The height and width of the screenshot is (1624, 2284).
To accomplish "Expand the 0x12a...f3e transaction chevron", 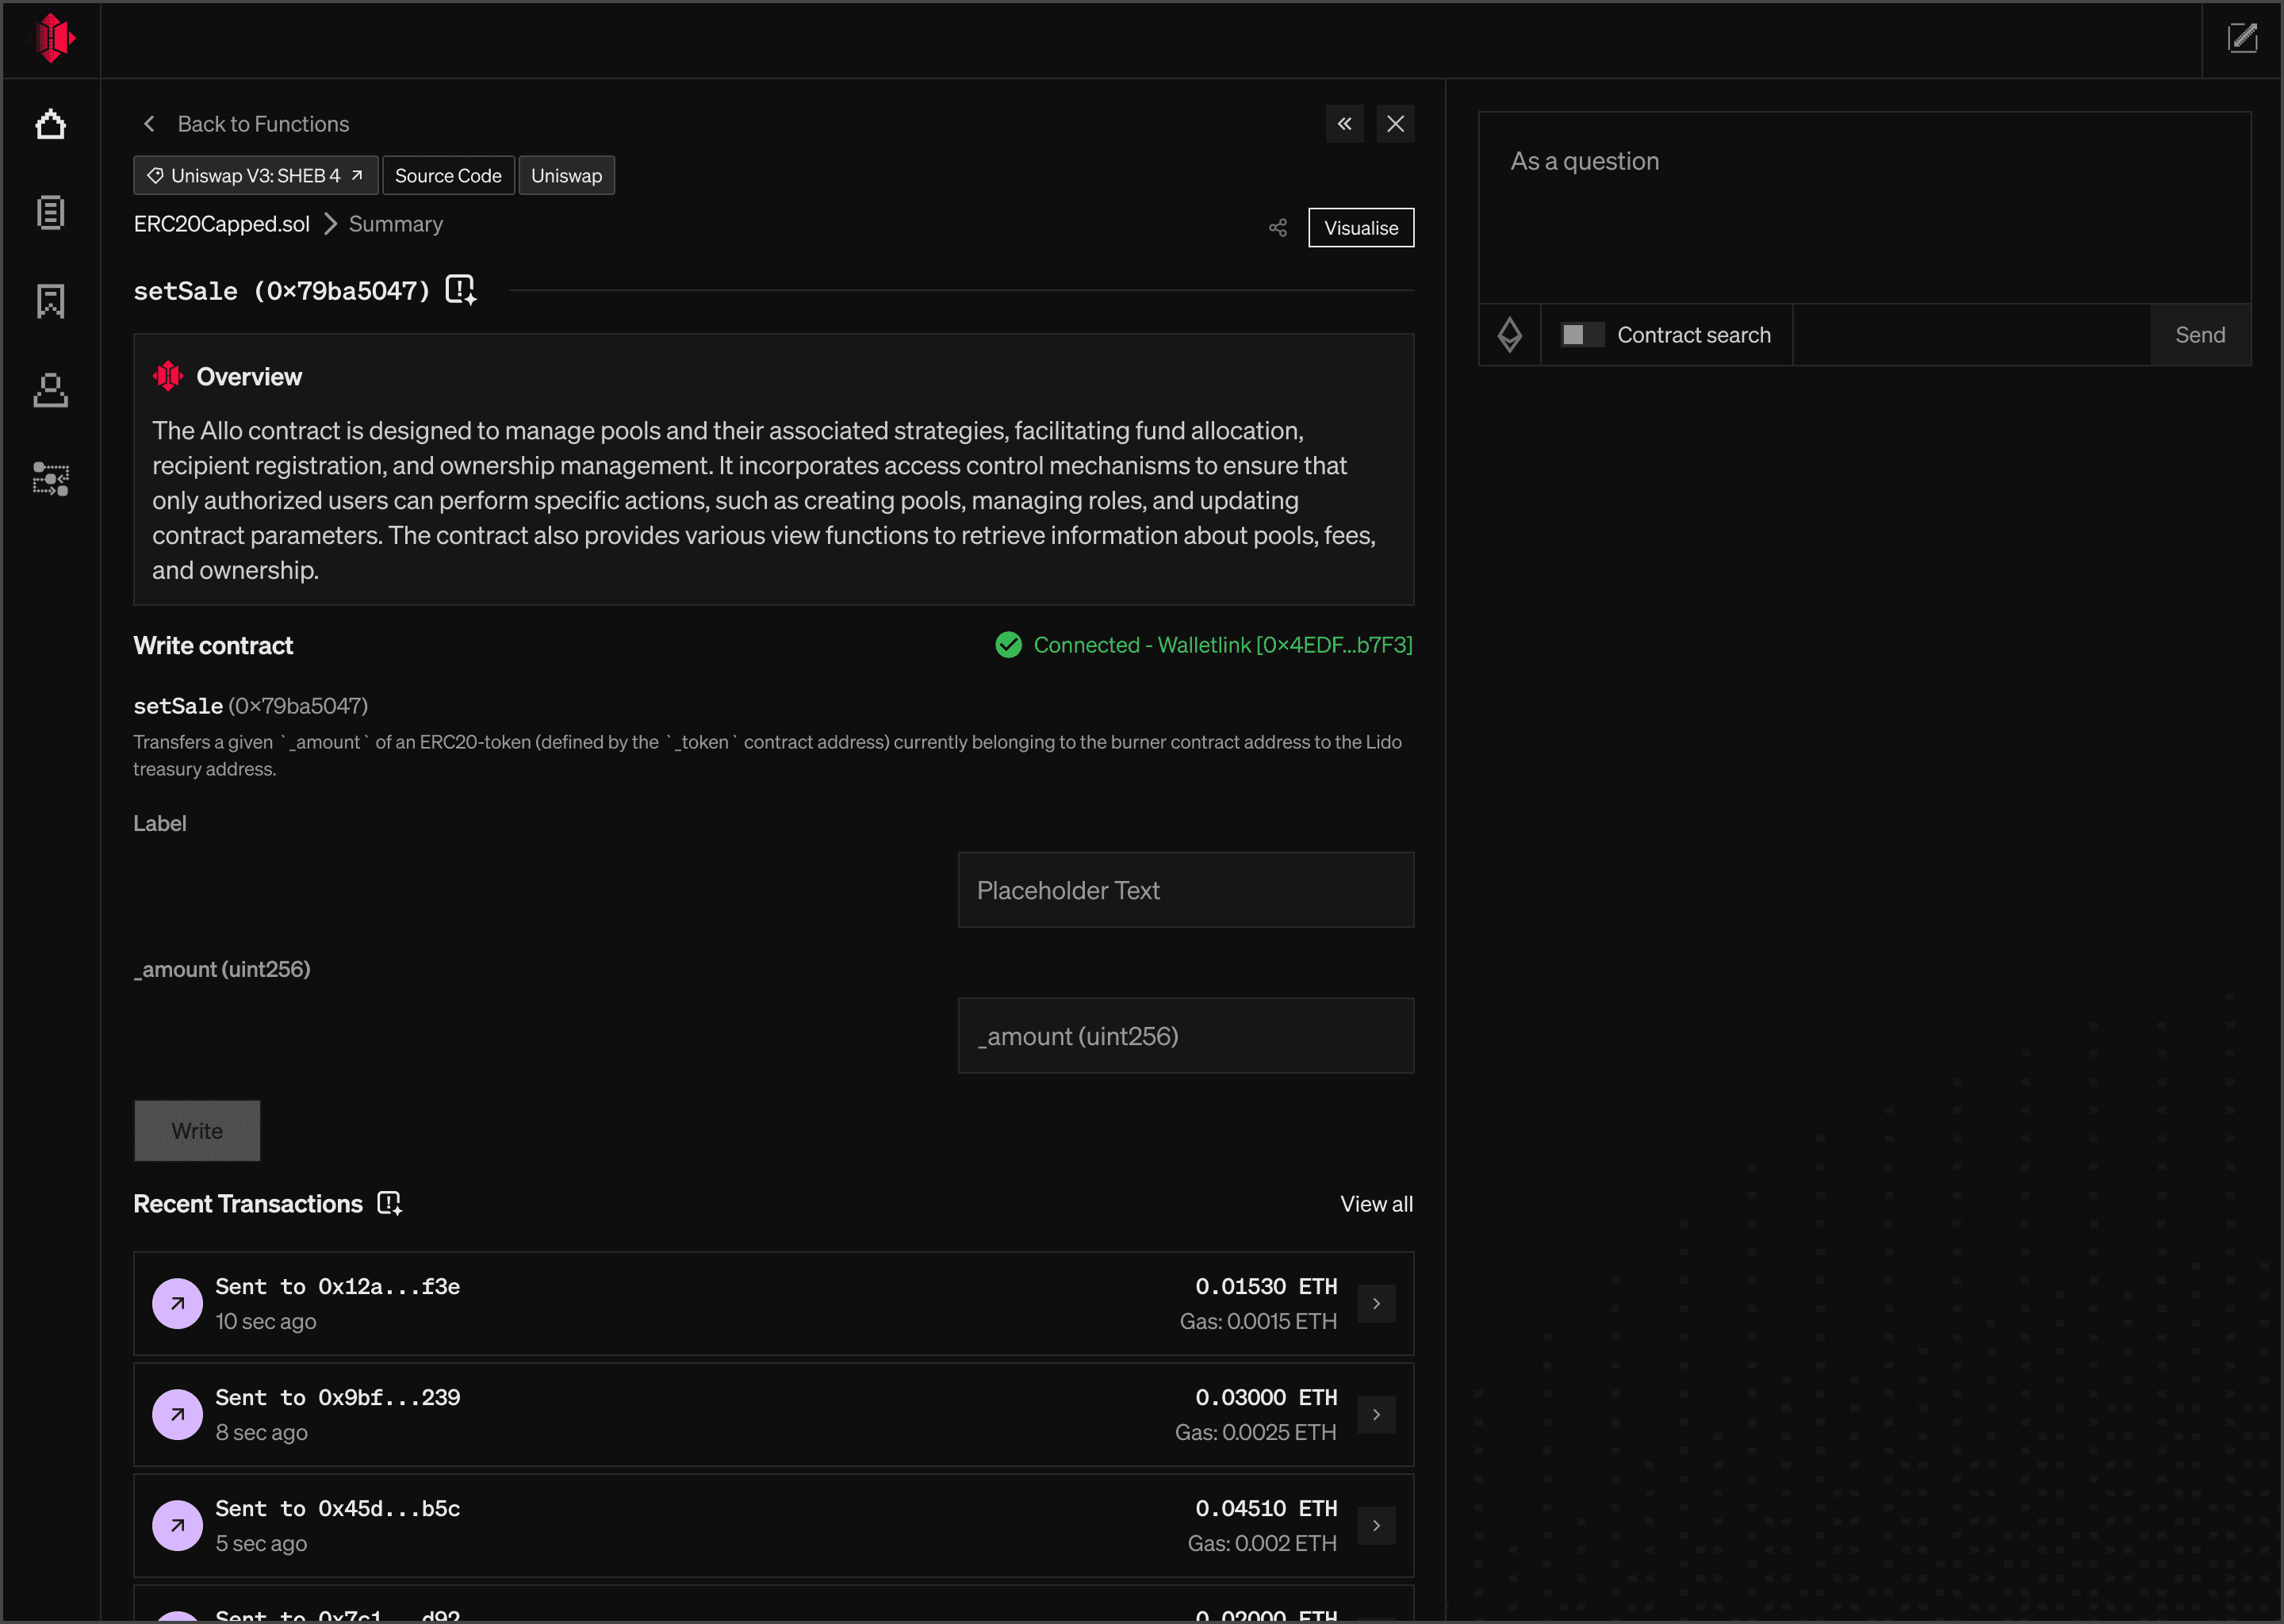I will (x=1376, y=1303).
